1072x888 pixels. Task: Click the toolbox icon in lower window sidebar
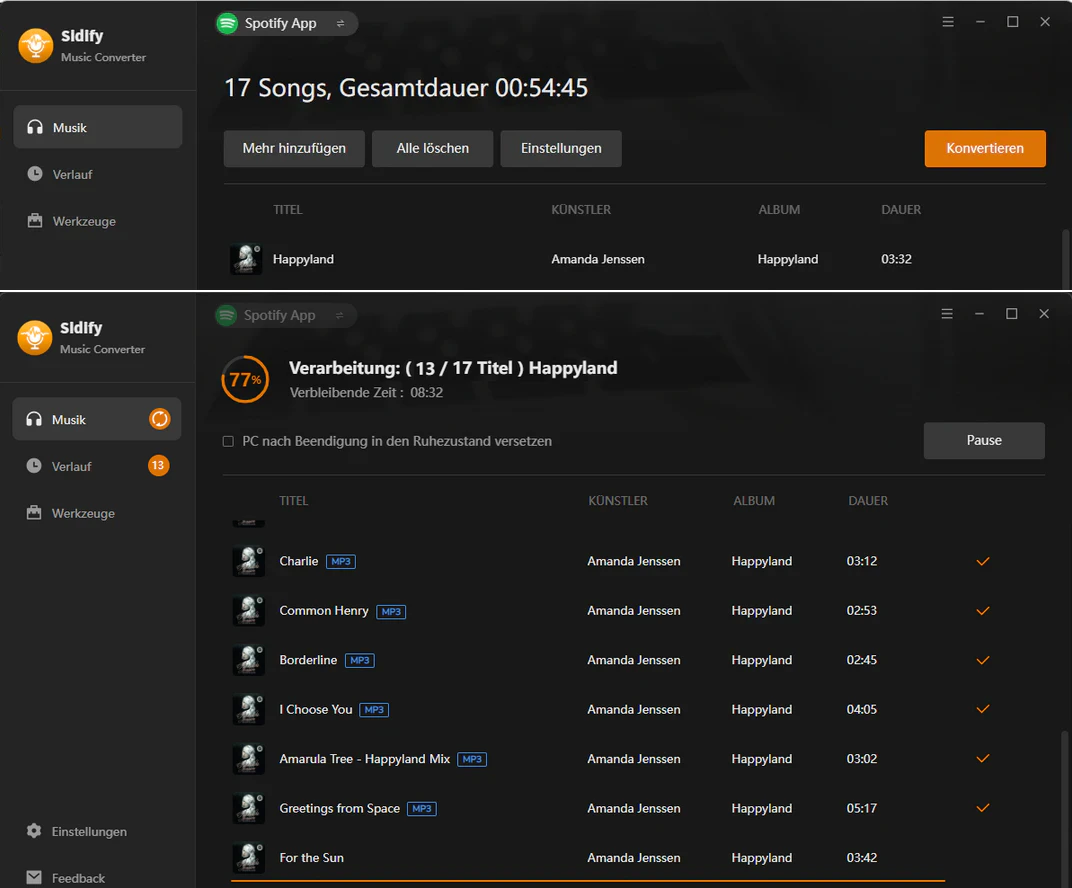pos(34,512)
